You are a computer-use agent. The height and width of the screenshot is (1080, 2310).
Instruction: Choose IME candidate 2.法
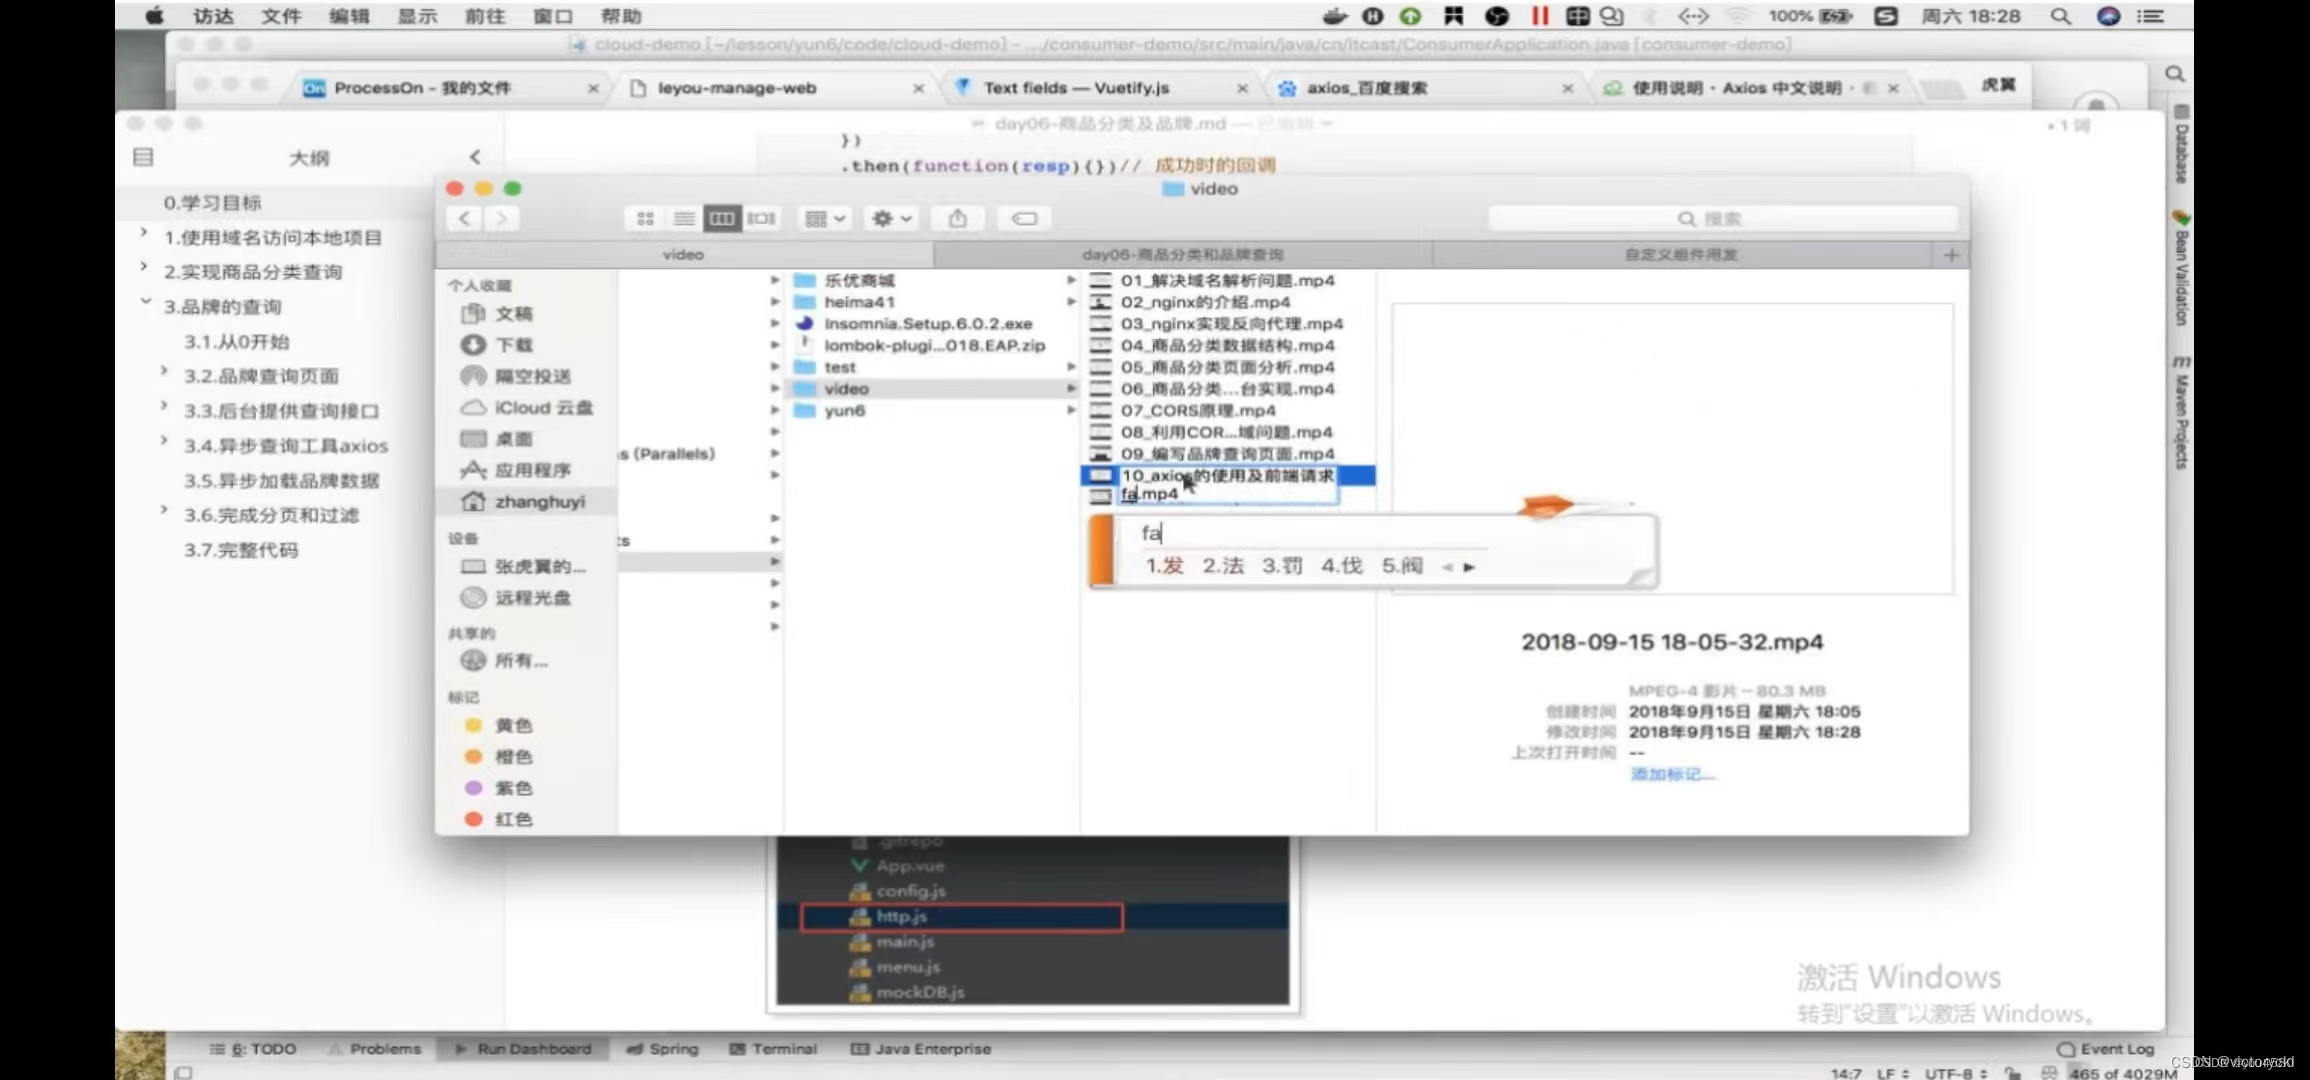click(1222, 566)
